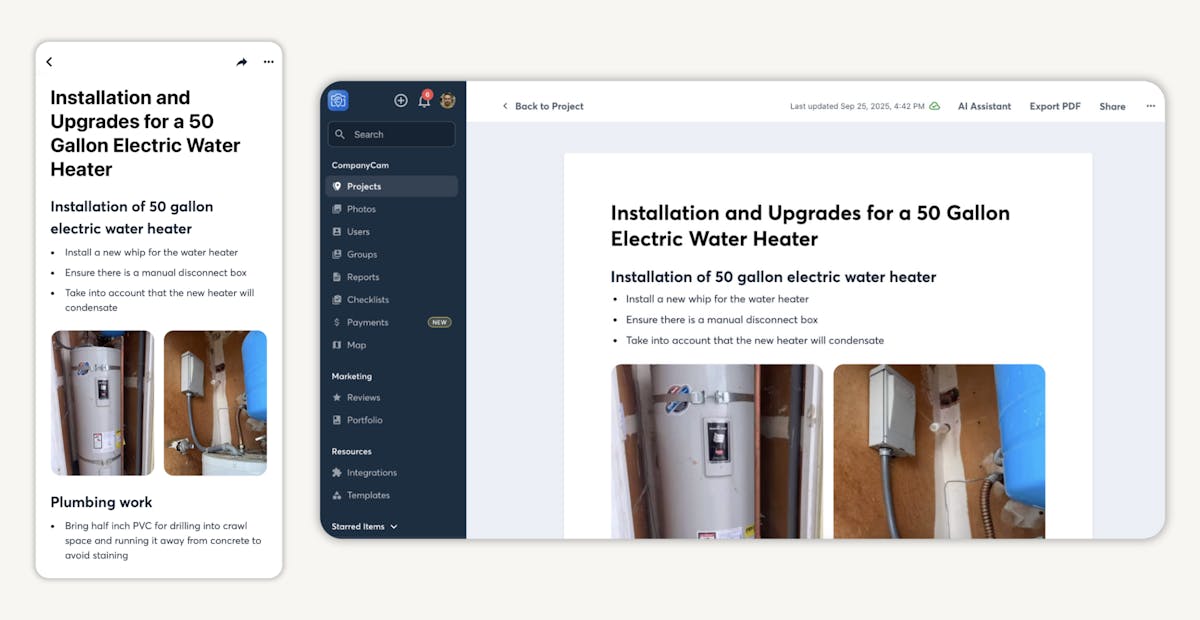Open the notifications bell icon
1200x620 pixels.
[x=424, y=100]
